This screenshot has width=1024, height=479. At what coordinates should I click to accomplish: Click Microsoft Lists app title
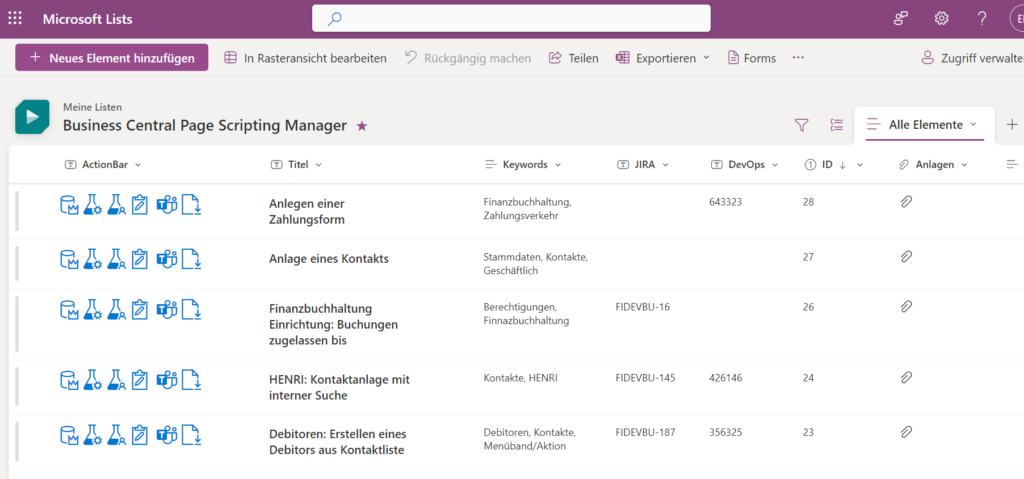(88, 19)
